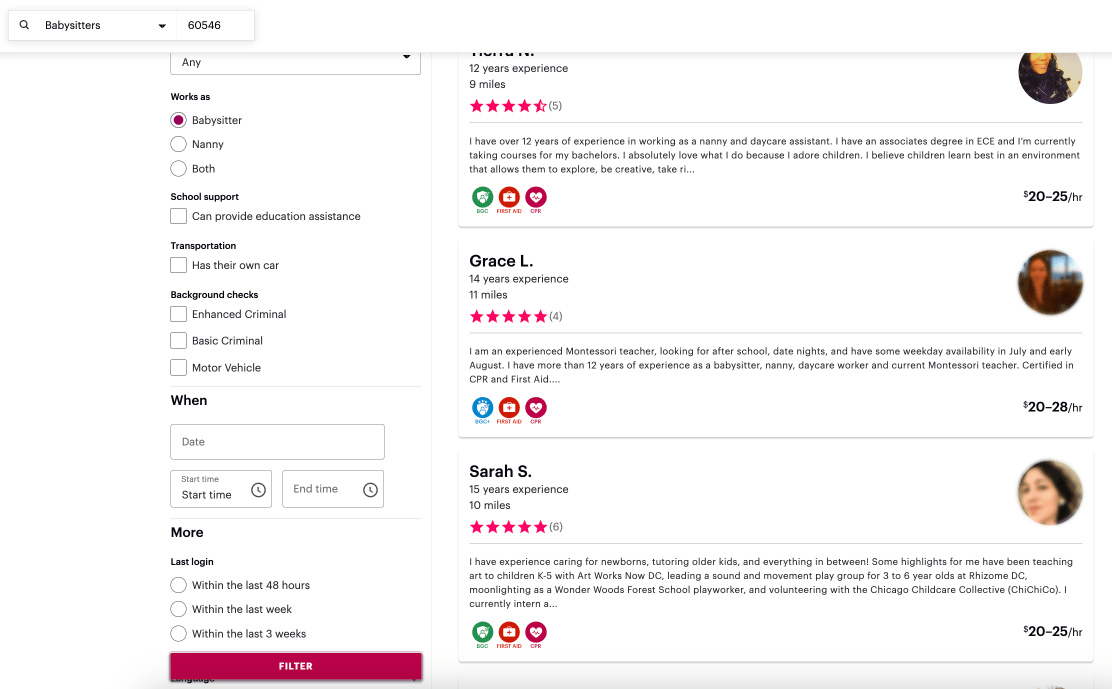Click the FIRST AID badge on Sarah S.'s profile
This screenshot has height=689, width=1112.
509,633
